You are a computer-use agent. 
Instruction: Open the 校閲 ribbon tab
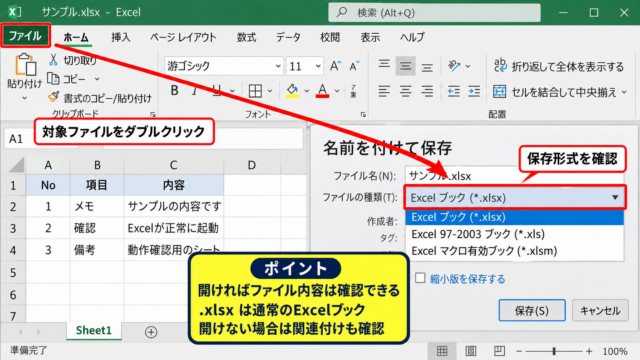pos(330,37)
